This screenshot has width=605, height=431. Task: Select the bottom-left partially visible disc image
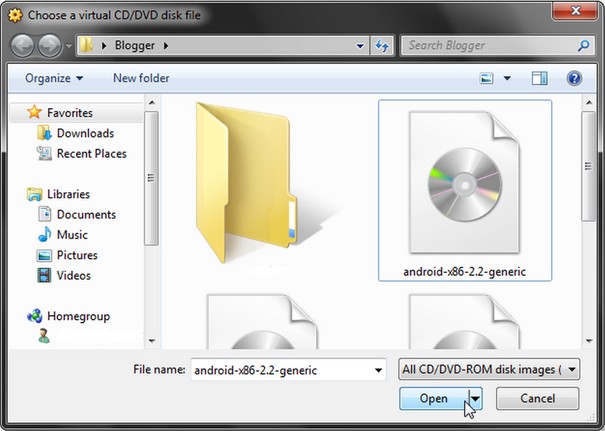(263, 322)
